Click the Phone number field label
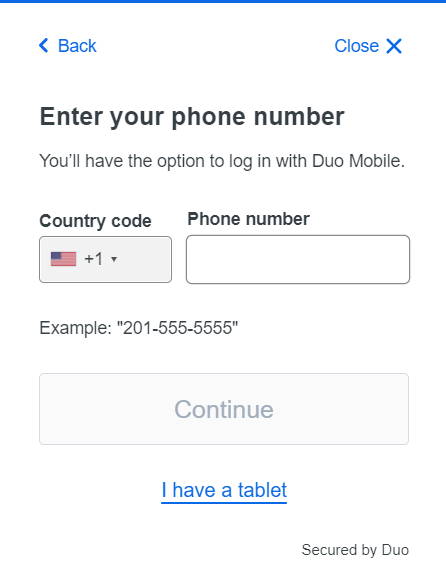This screenshot has width=446, height=588. (x=248, y=219)
